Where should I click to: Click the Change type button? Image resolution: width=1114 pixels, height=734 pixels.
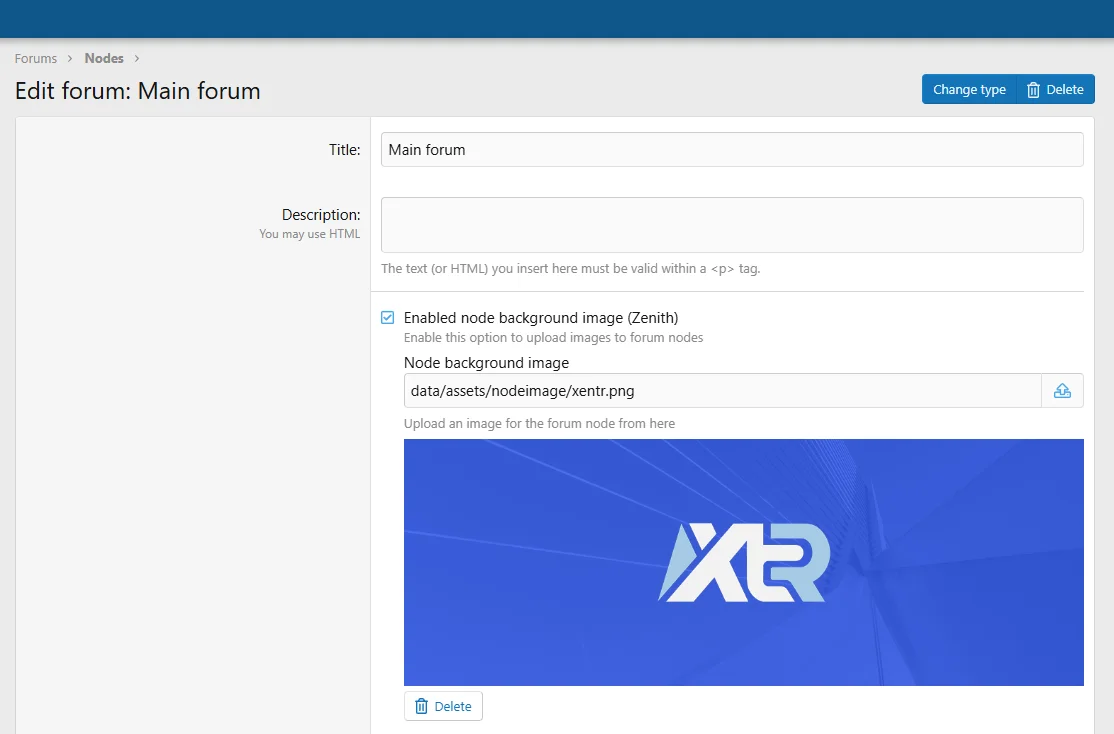click(969, 90)
